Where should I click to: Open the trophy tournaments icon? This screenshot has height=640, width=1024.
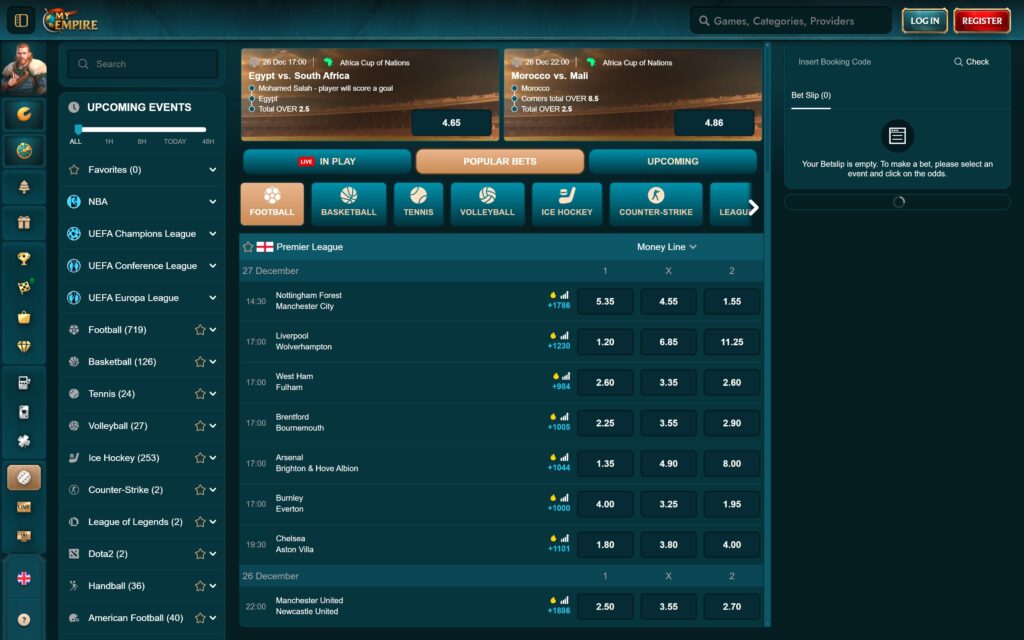[22, 257]
